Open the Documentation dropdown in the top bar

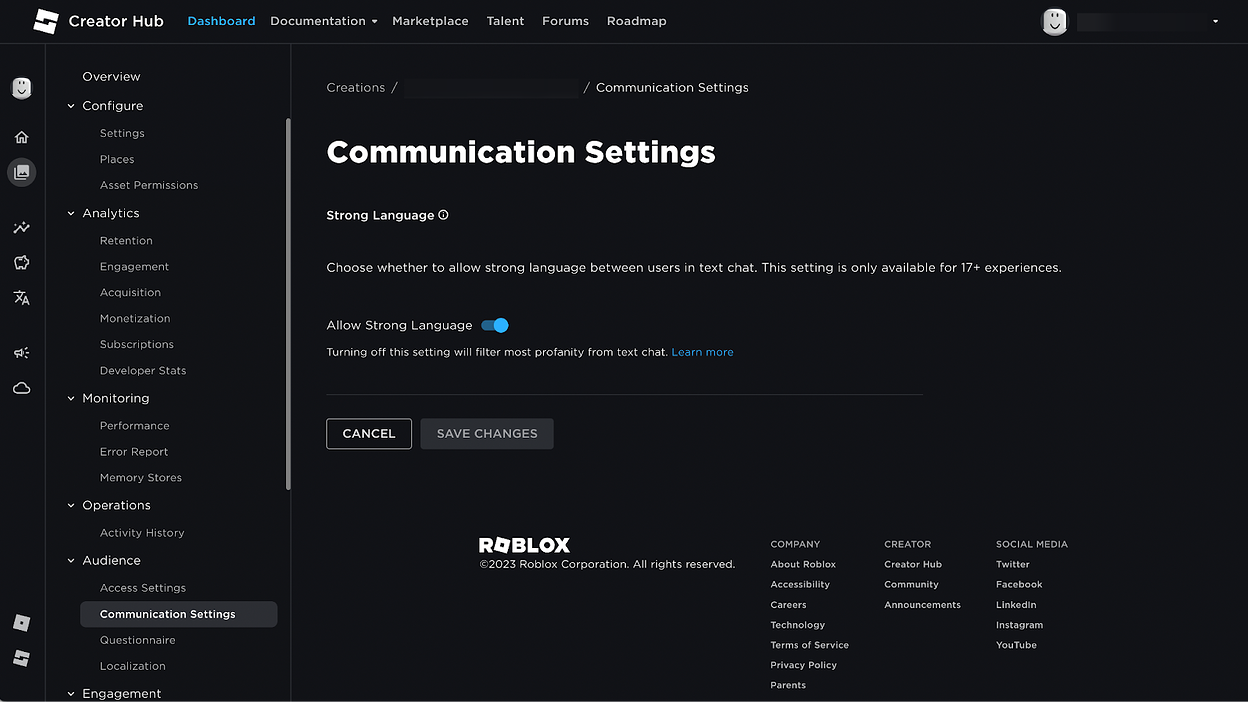click(x=323, y=20)
